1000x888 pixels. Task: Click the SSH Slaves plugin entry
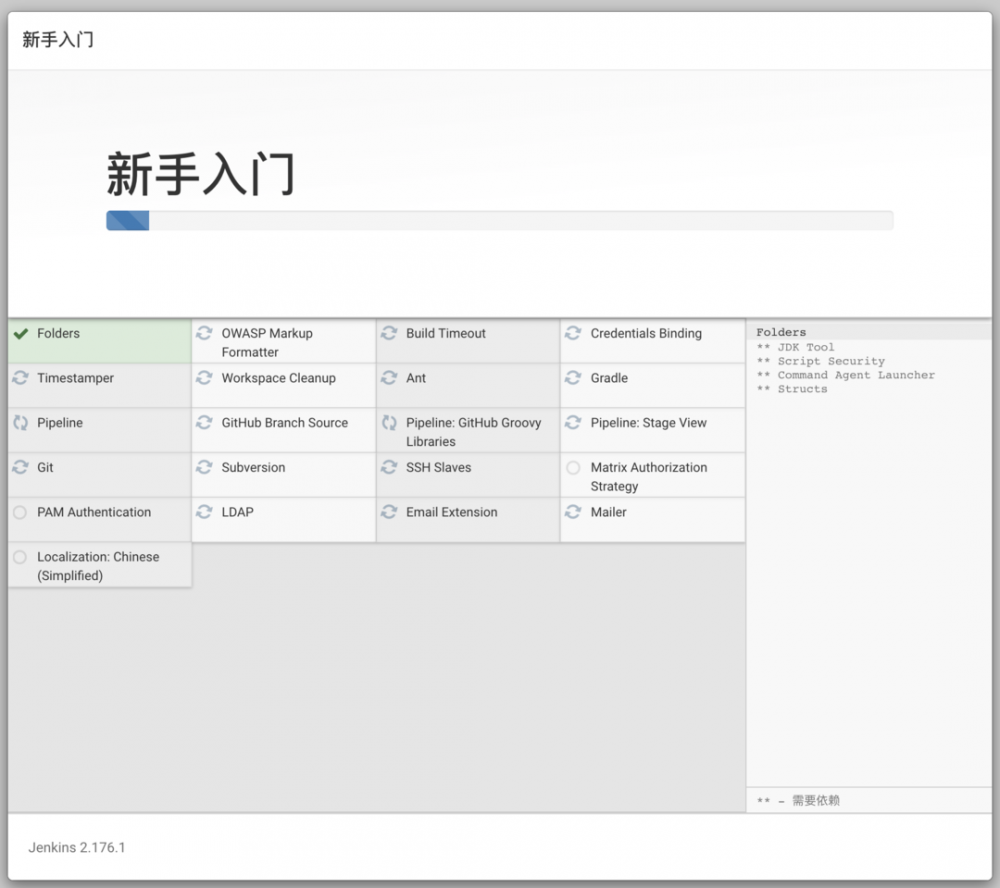pos(441,467)
